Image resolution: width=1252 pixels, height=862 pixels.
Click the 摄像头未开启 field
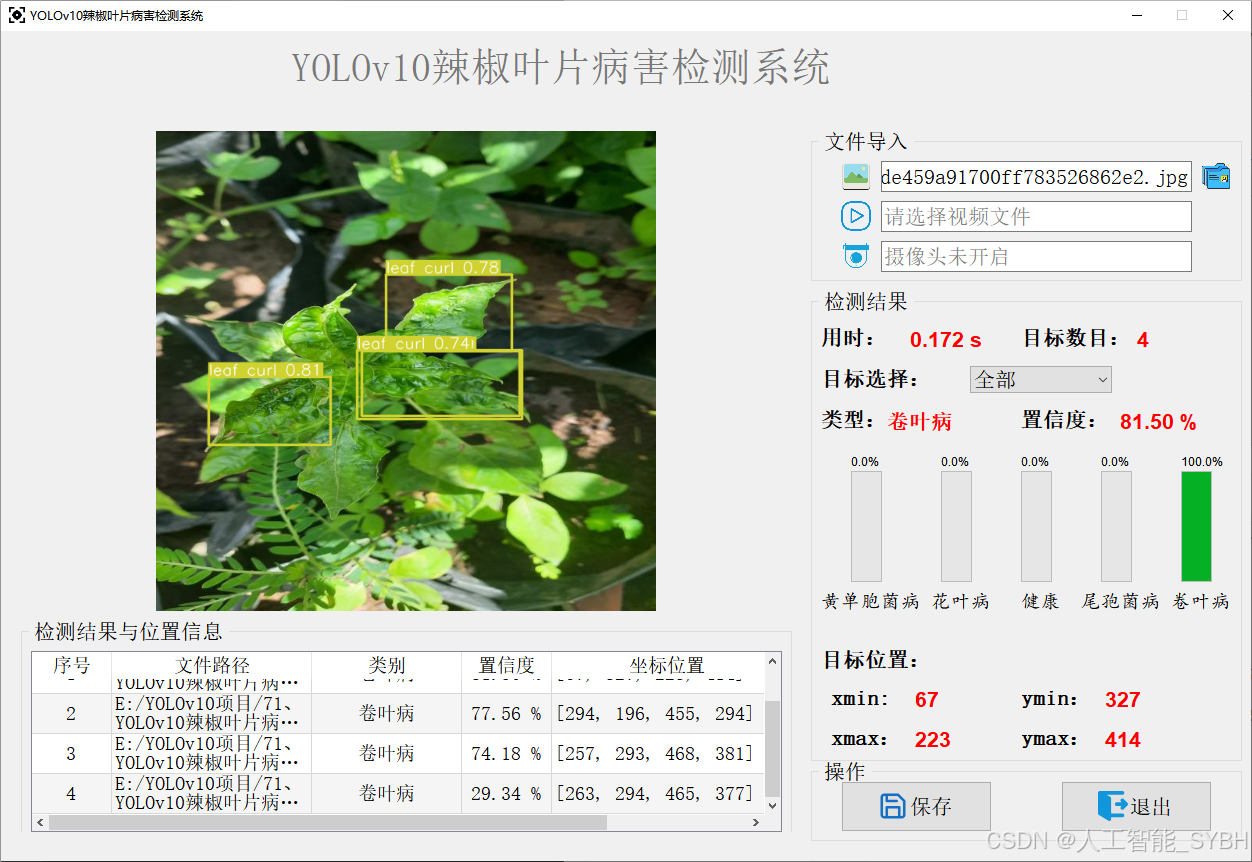1036,256
